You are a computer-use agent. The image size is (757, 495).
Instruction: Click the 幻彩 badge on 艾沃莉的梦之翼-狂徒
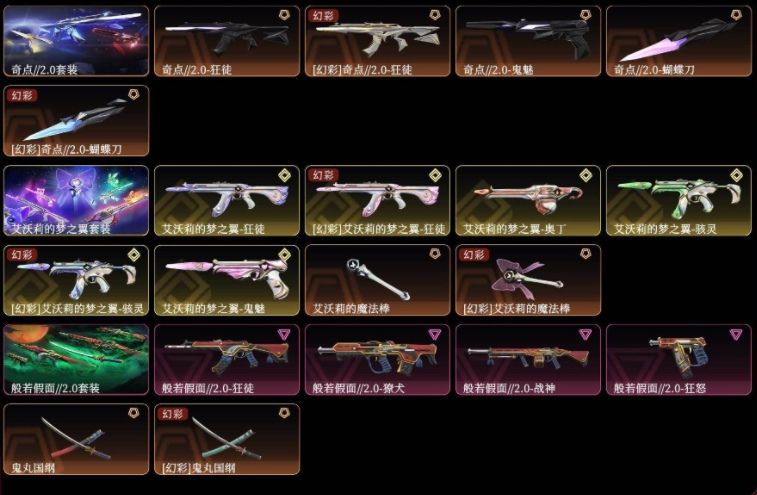[322, 175]
